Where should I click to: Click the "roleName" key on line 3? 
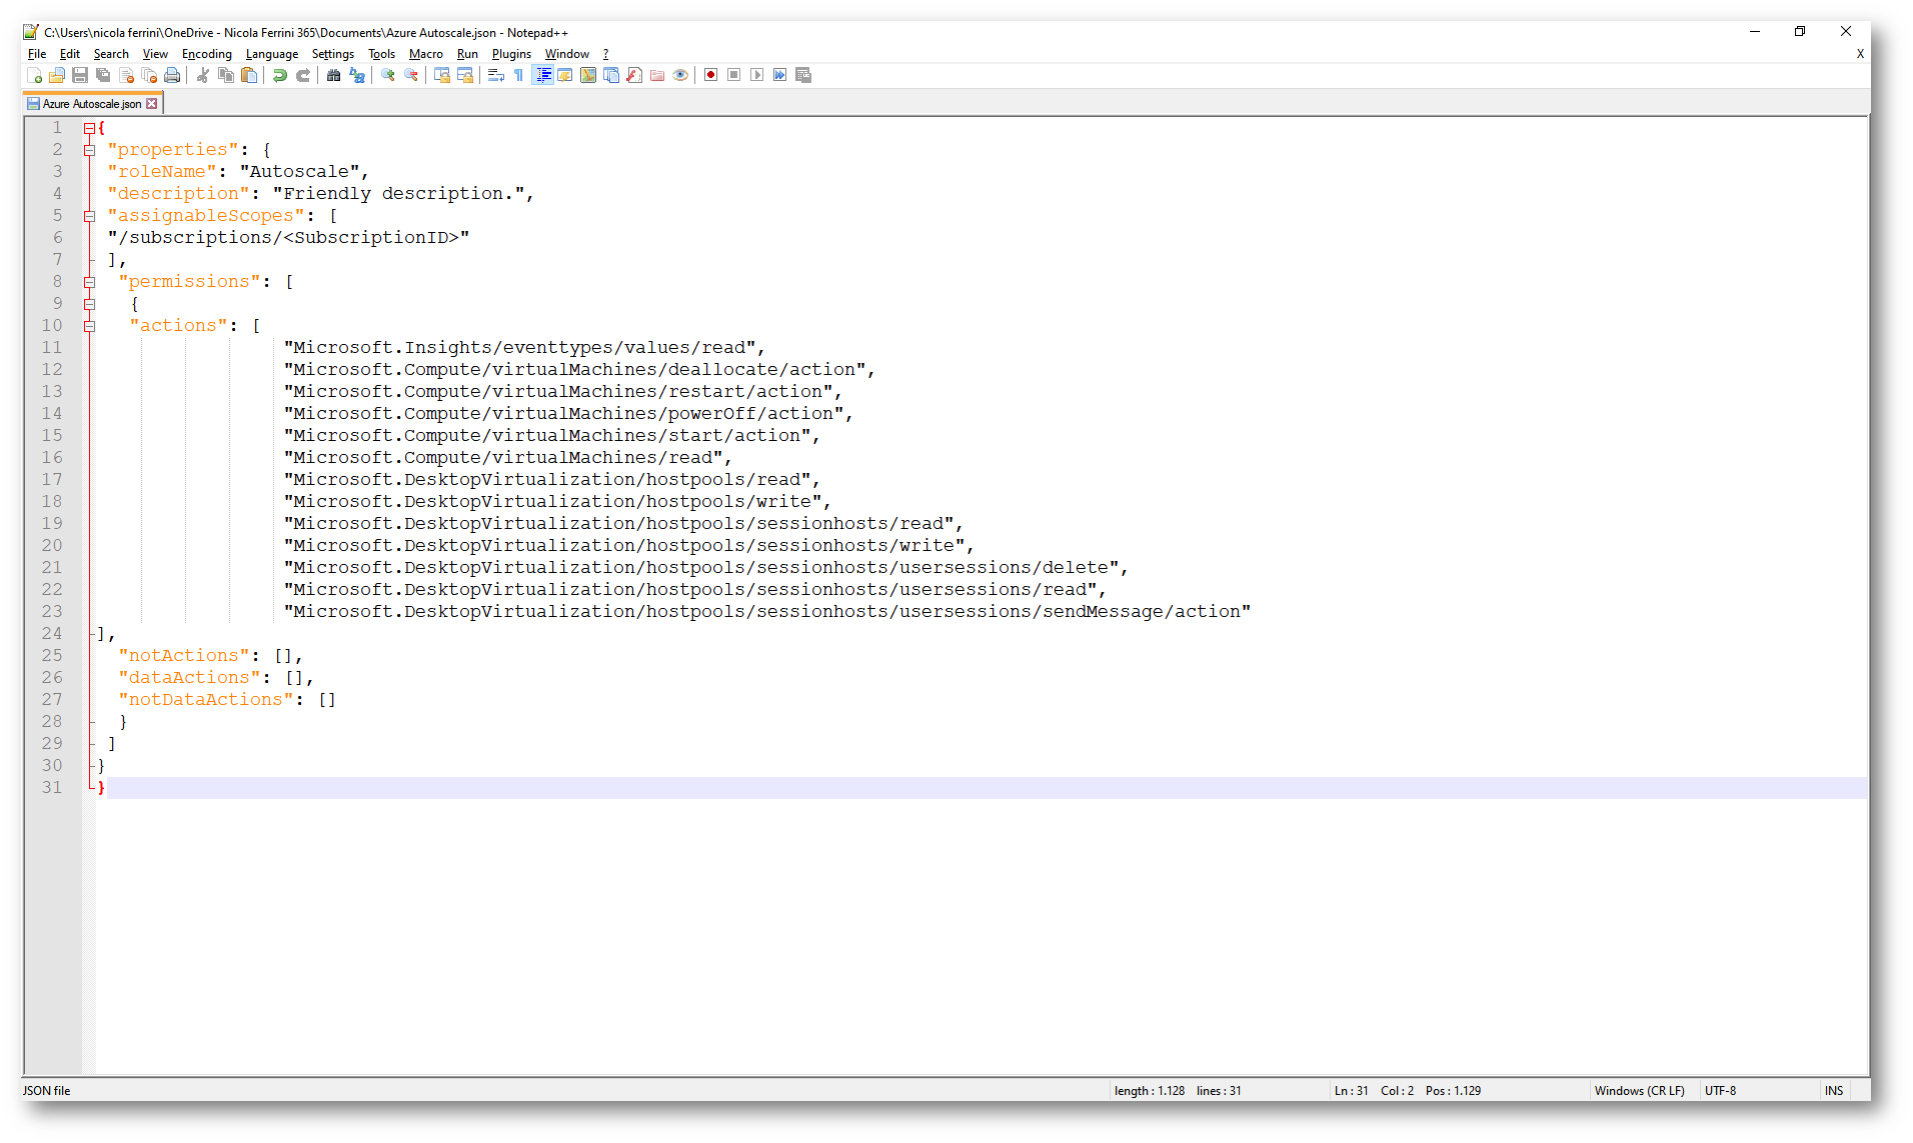tap(162, 172)
